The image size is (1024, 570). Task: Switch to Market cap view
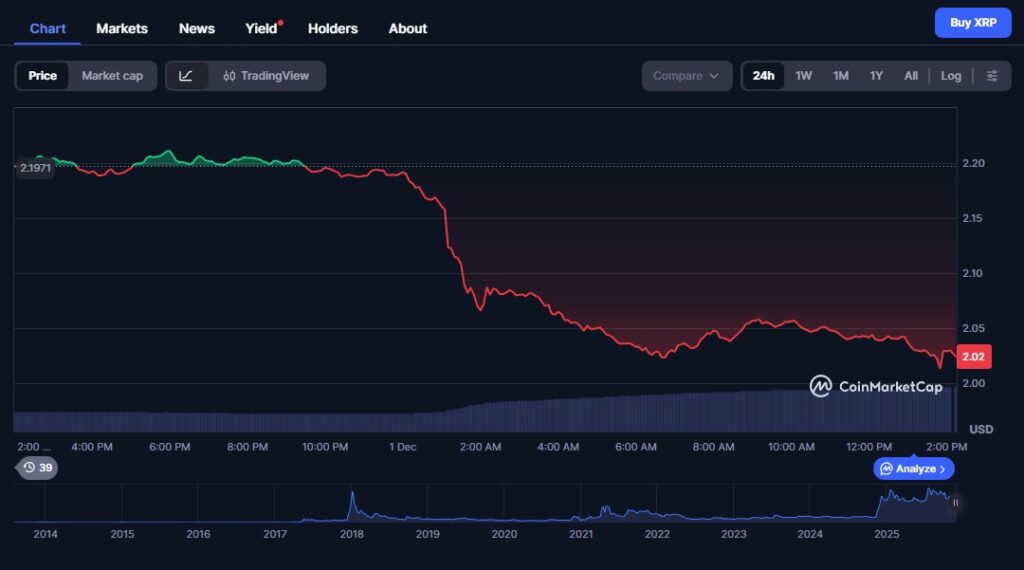click(x=112, y=76)
